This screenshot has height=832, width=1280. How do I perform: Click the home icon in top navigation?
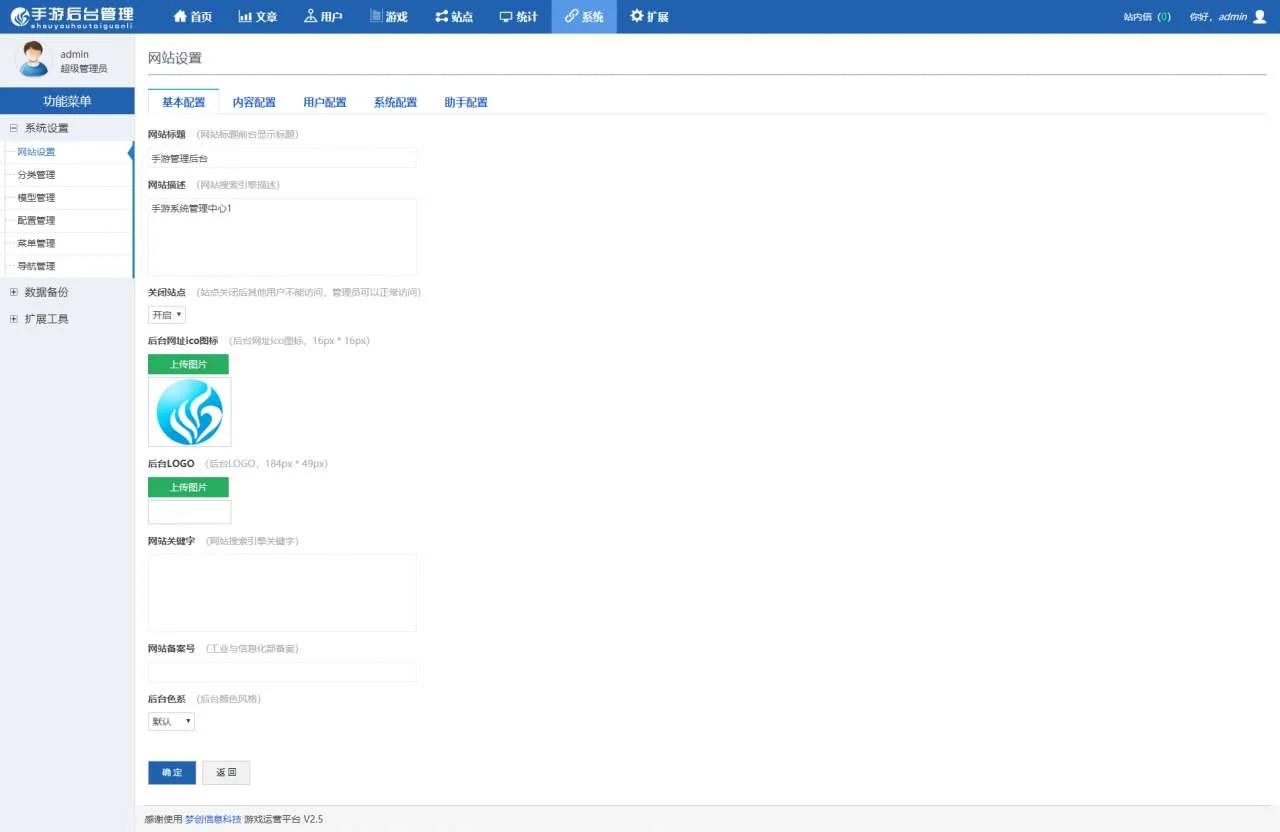[x=180, y=17]
